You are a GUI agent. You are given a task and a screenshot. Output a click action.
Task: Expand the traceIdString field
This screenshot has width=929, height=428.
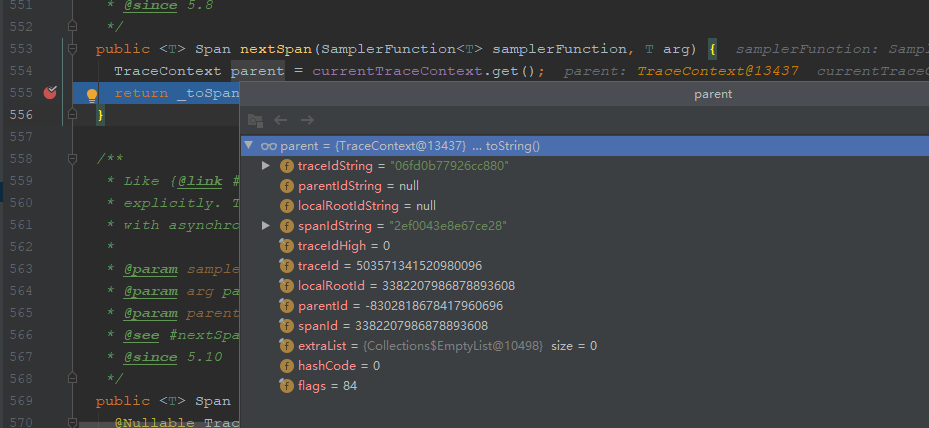(x=266, y=166)
